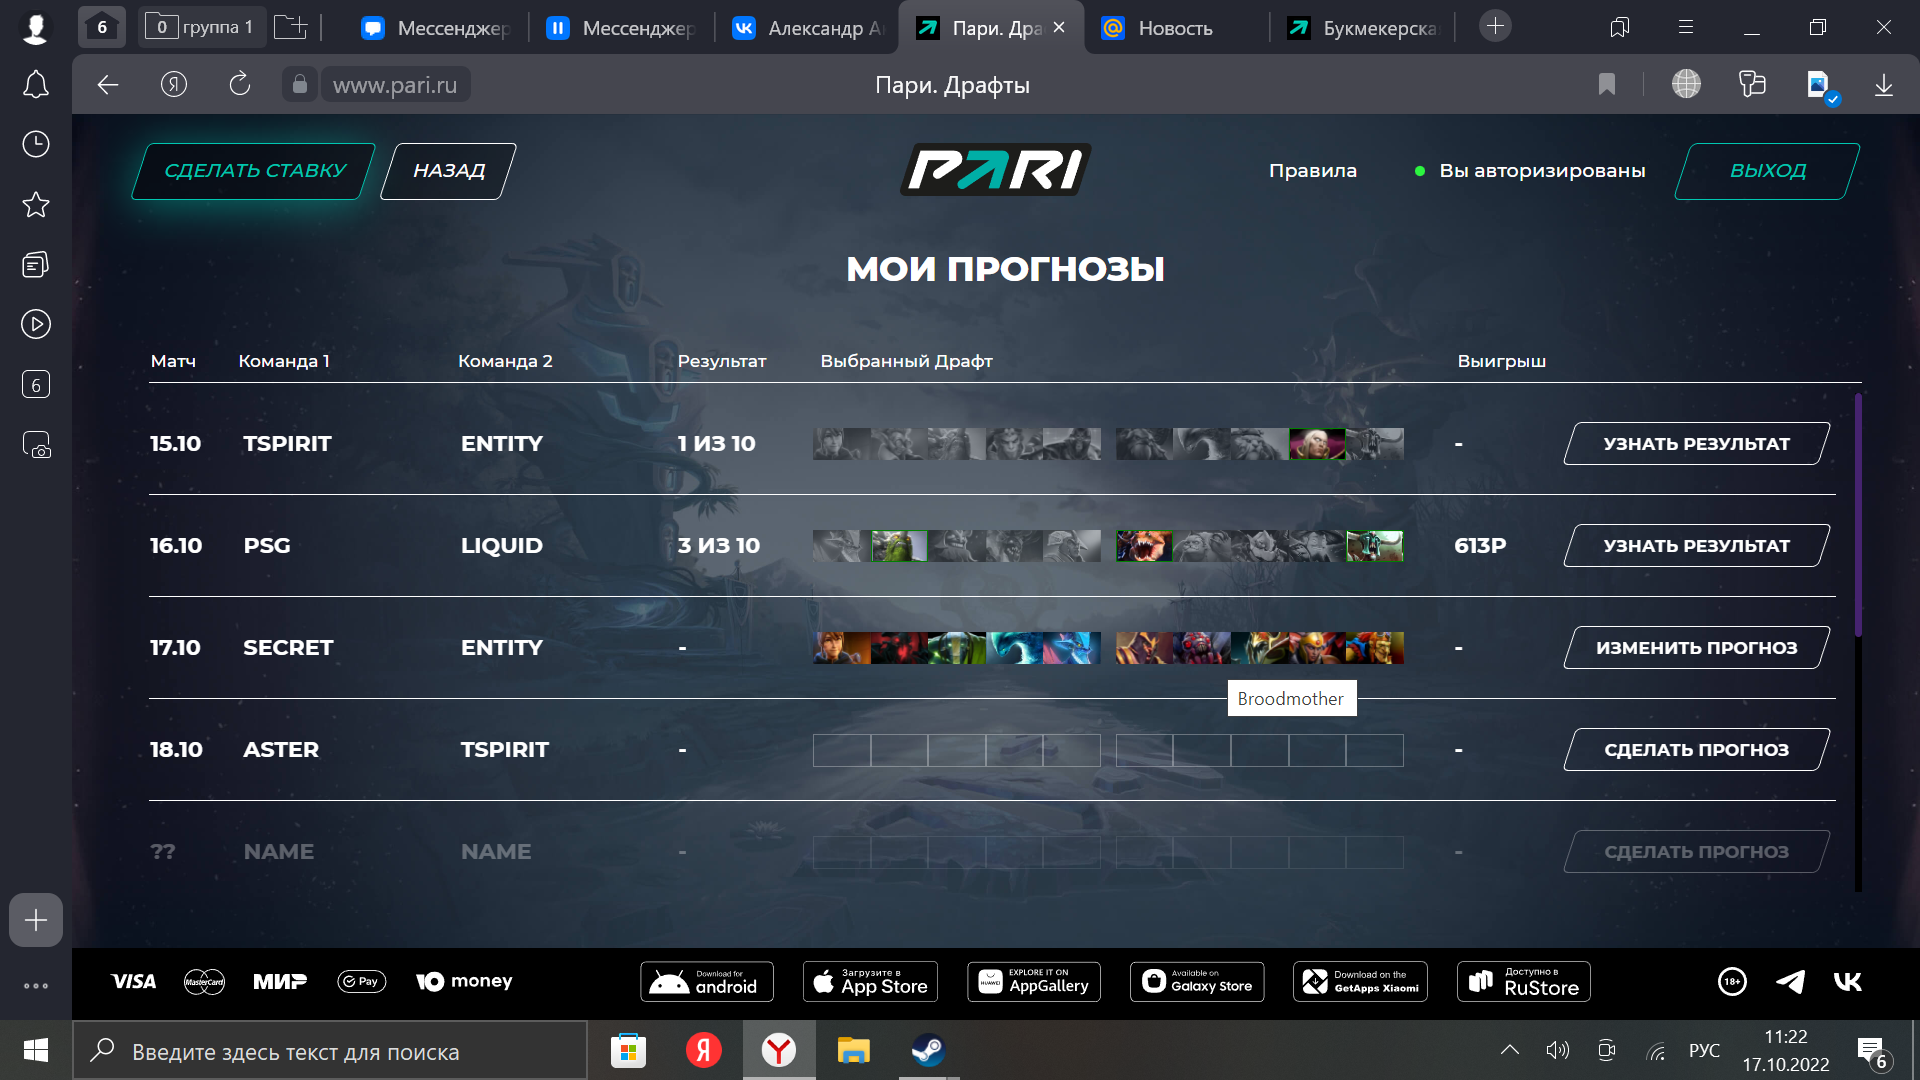Click the address bar www.pari.ru
1920x1080 pixels.
tap(395, 85)
